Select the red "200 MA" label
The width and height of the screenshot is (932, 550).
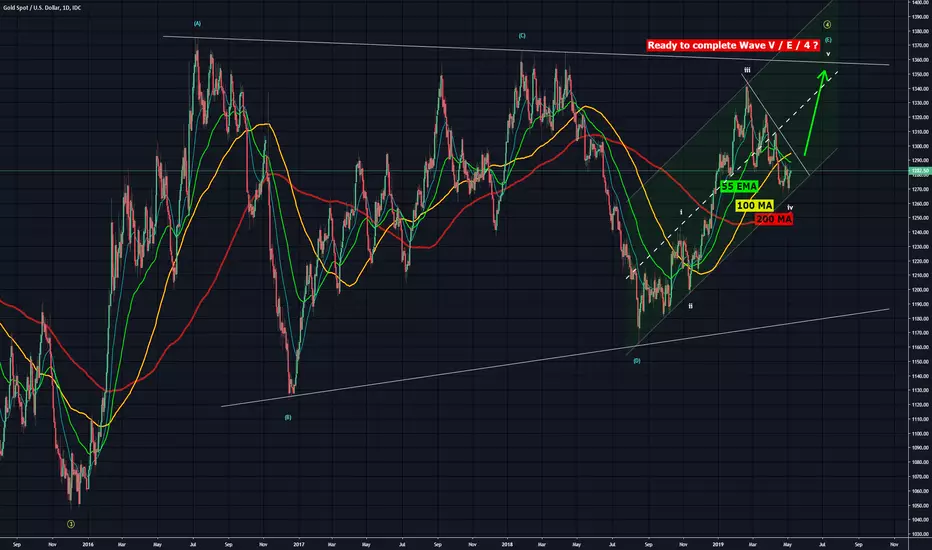coord(774,219)
